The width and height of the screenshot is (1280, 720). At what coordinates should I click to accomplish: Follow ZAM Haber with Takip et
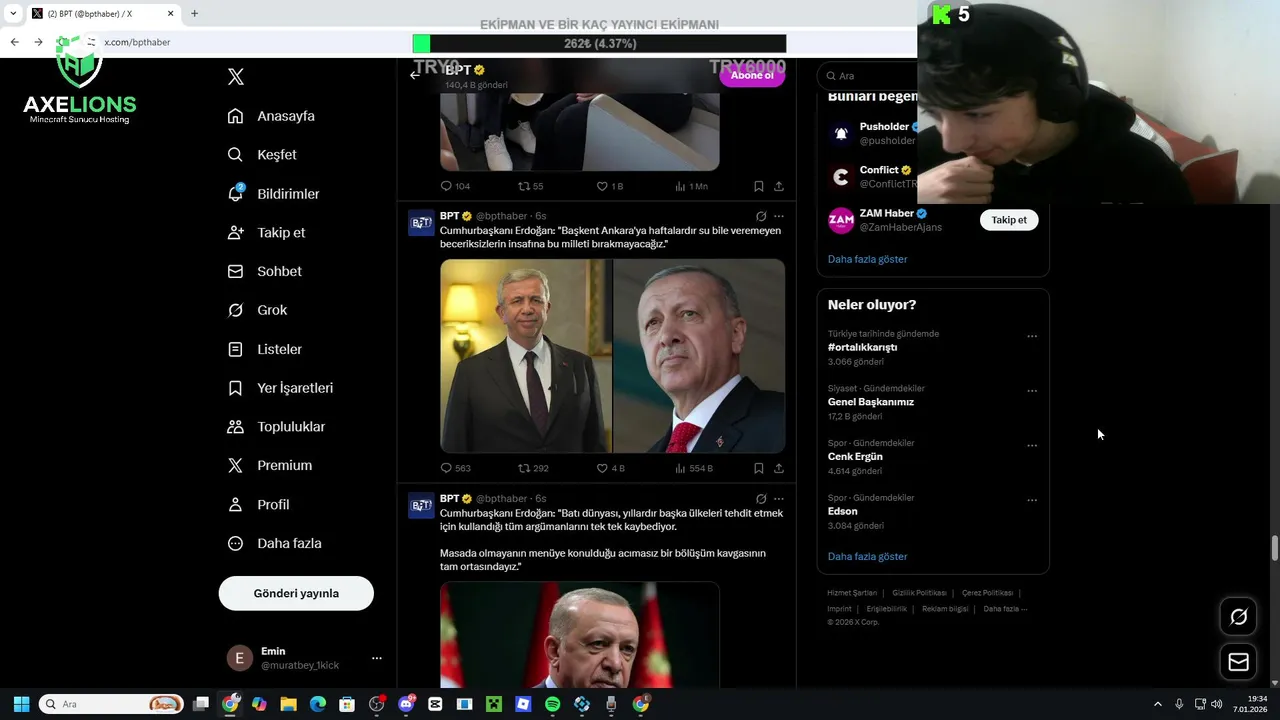click(x=1009, y=220)
